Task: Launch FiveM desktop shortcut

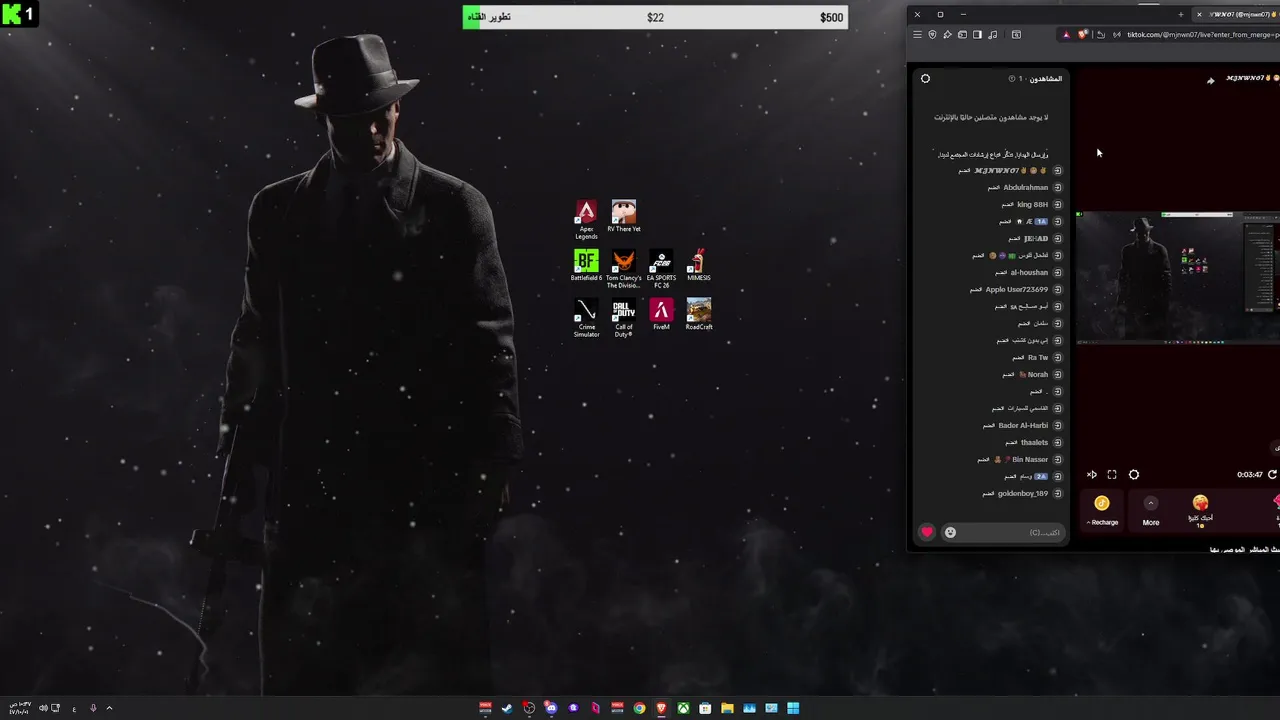Action: pos(661,314)
